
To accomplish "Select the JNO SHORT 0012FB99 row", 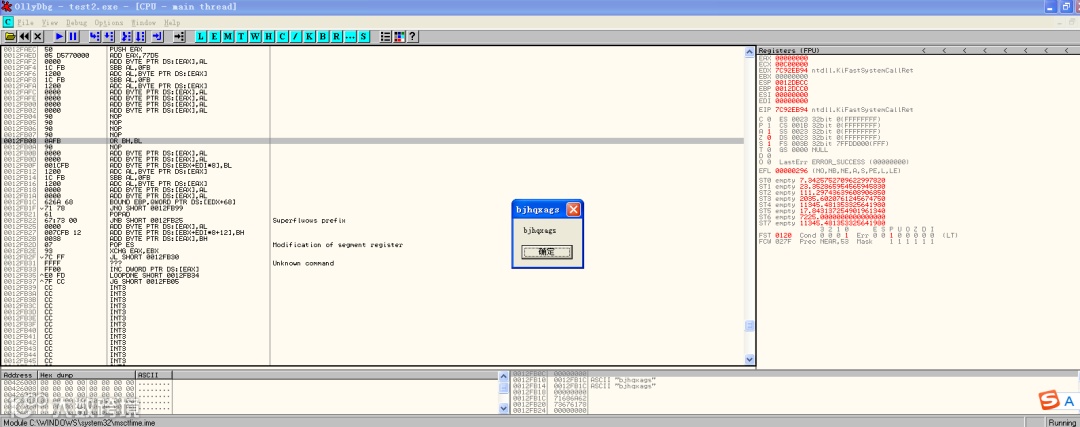I will tap(373, 208).
